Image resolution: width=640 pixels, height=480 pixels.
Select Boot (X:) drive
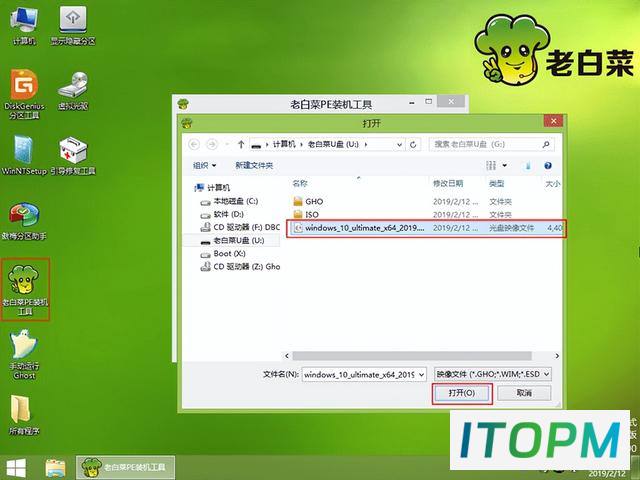point(223,253)
